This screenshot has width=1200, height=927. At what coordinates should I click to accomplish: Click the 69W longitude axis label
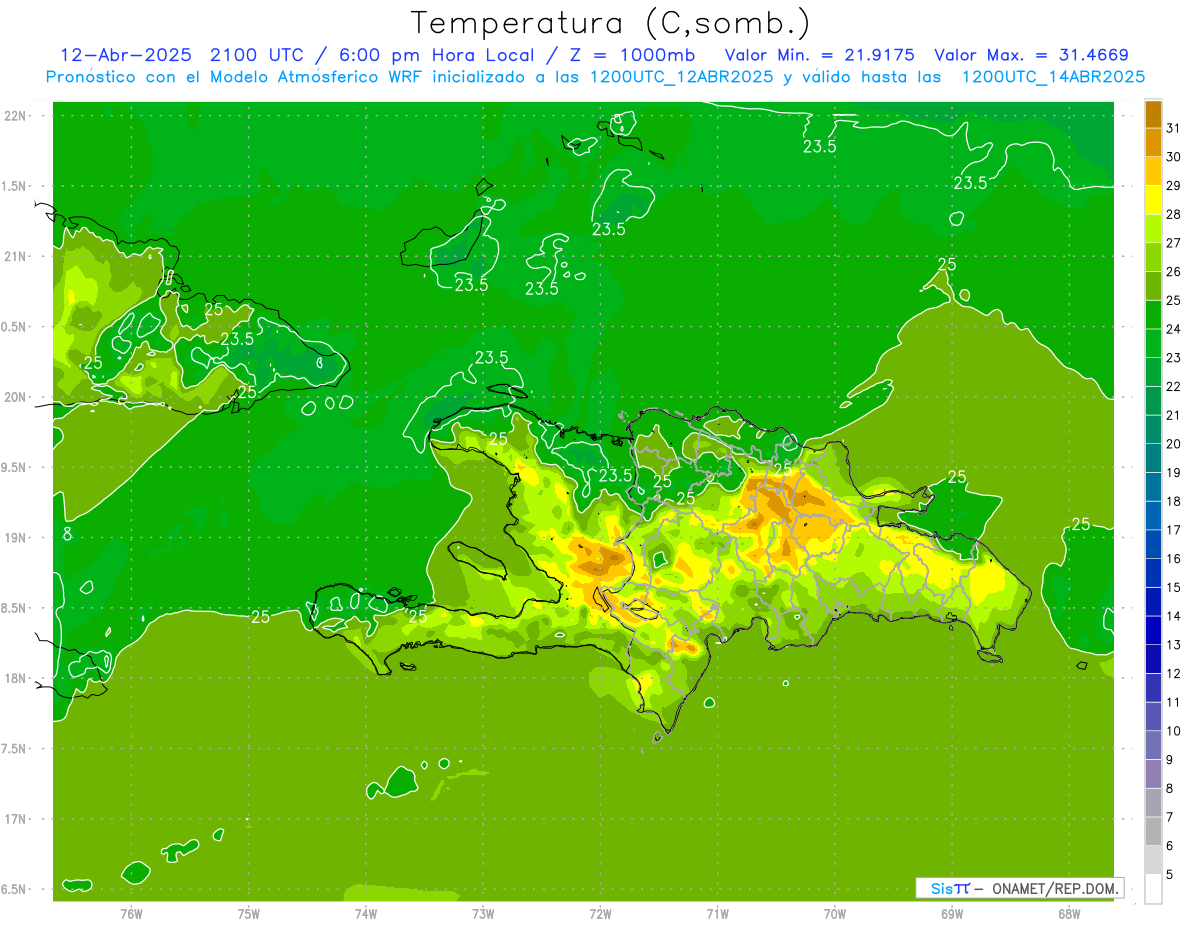coord(952,914)
